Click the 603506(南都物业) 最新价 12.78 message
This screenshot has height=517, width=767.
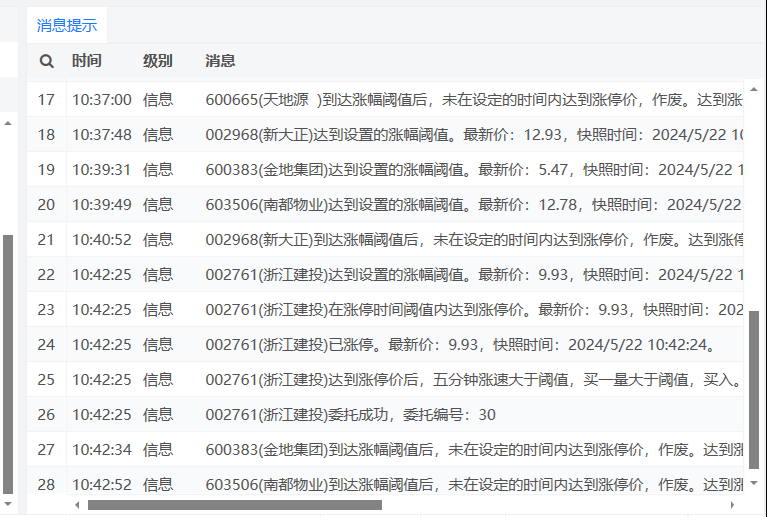[474, 204]
